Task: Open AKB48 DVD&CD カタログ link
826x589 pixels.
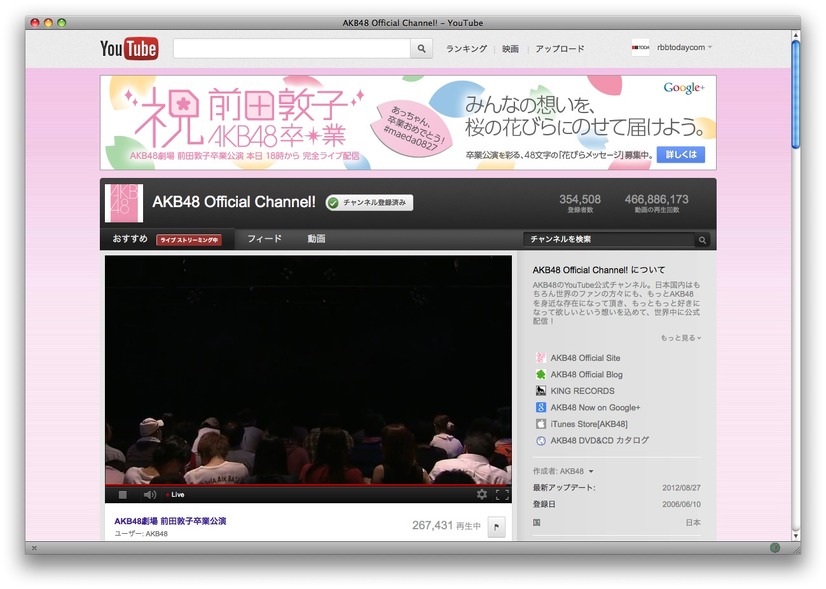Action: tap(599, 440)
